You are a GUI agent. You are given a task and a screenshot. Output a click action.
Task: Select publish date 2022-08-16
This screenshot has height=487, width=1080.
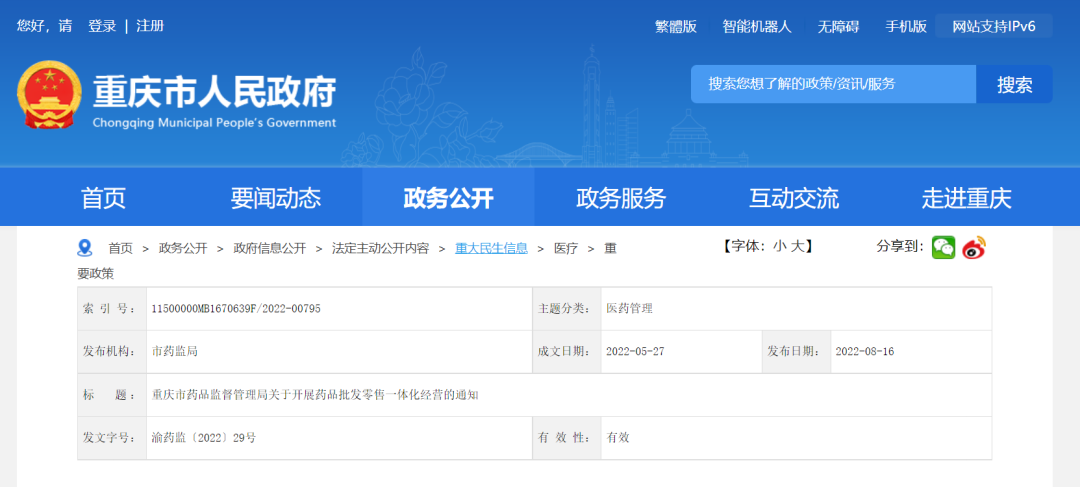pyautogui.click(x=865, y=351)
